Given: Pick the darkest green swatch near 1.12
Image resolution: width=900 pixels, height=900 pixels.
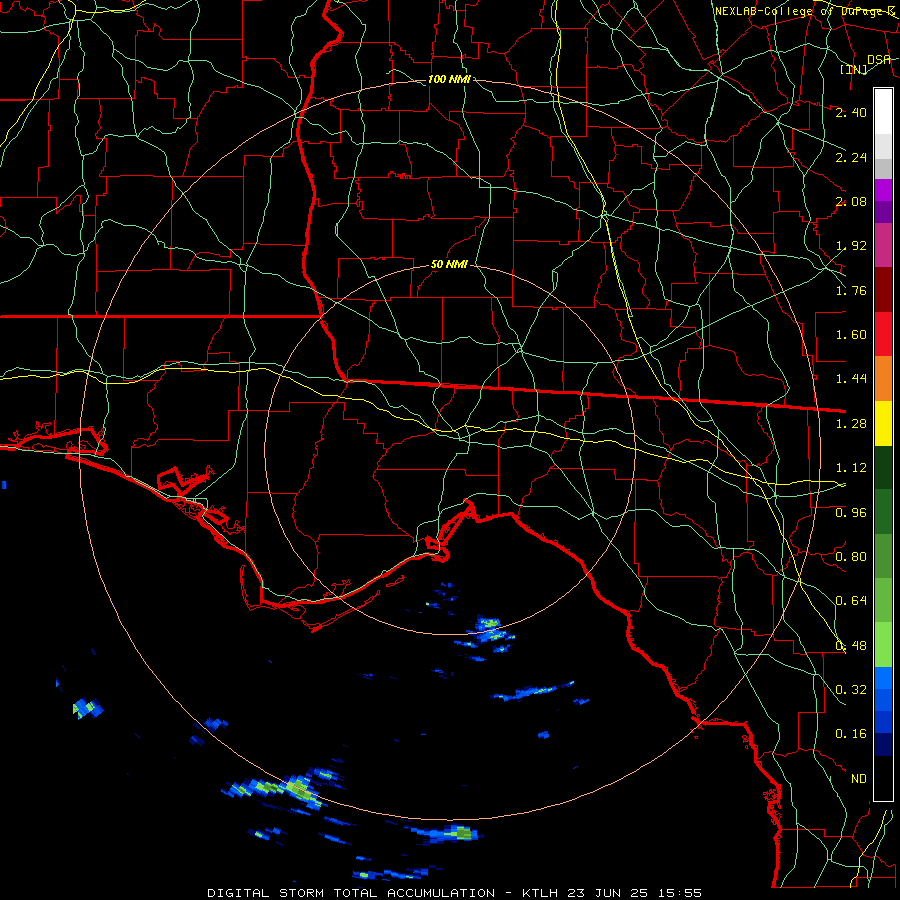Looking at the screenshot, I should (883, 467).
